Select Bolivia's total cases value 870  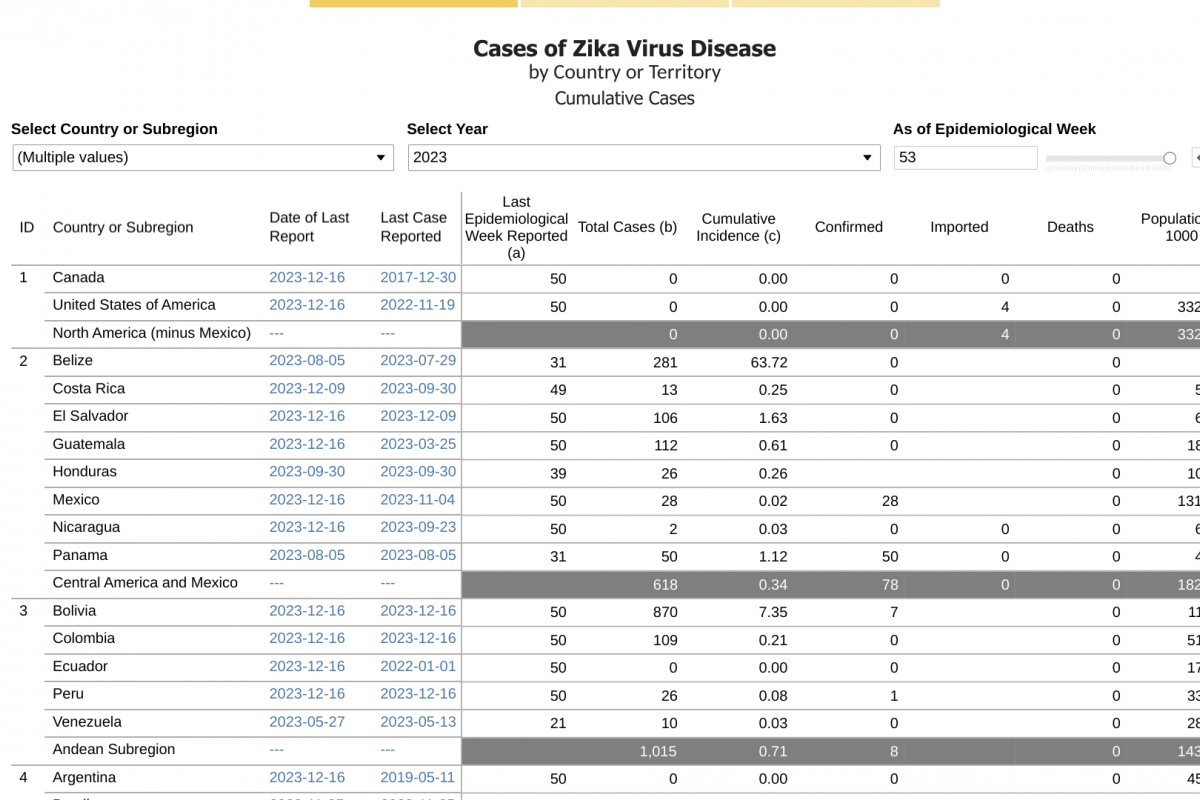664,612
